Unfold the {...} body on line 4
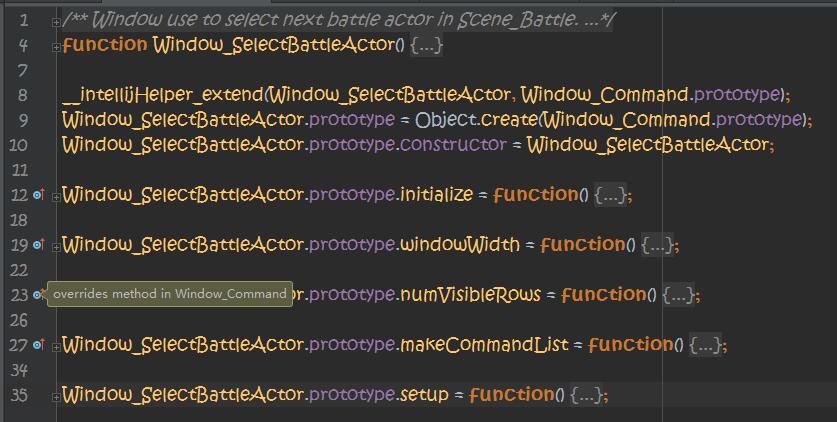This screenshot has height=422, width=837. pos(426,45)
